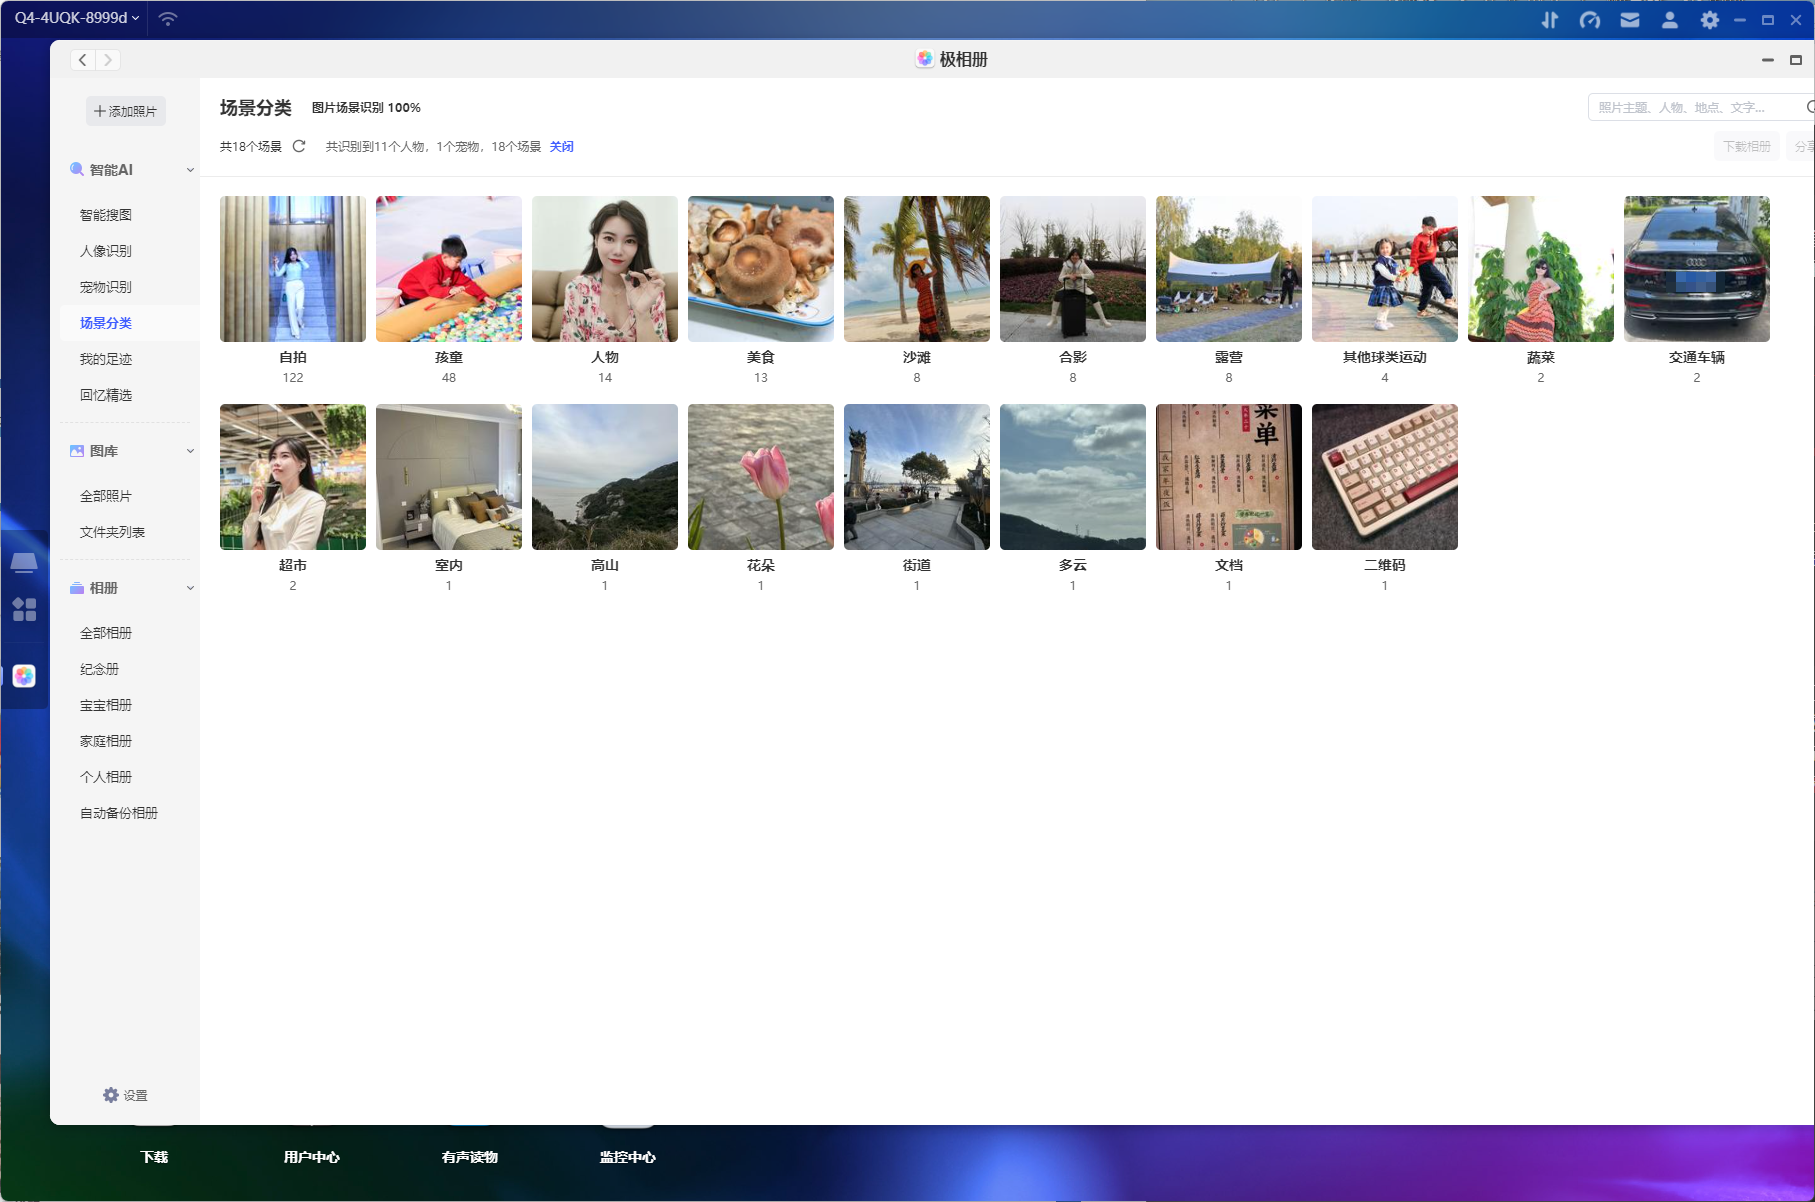
Task: Select 智能搜图 in sidebar
Action: click(106, 215)
